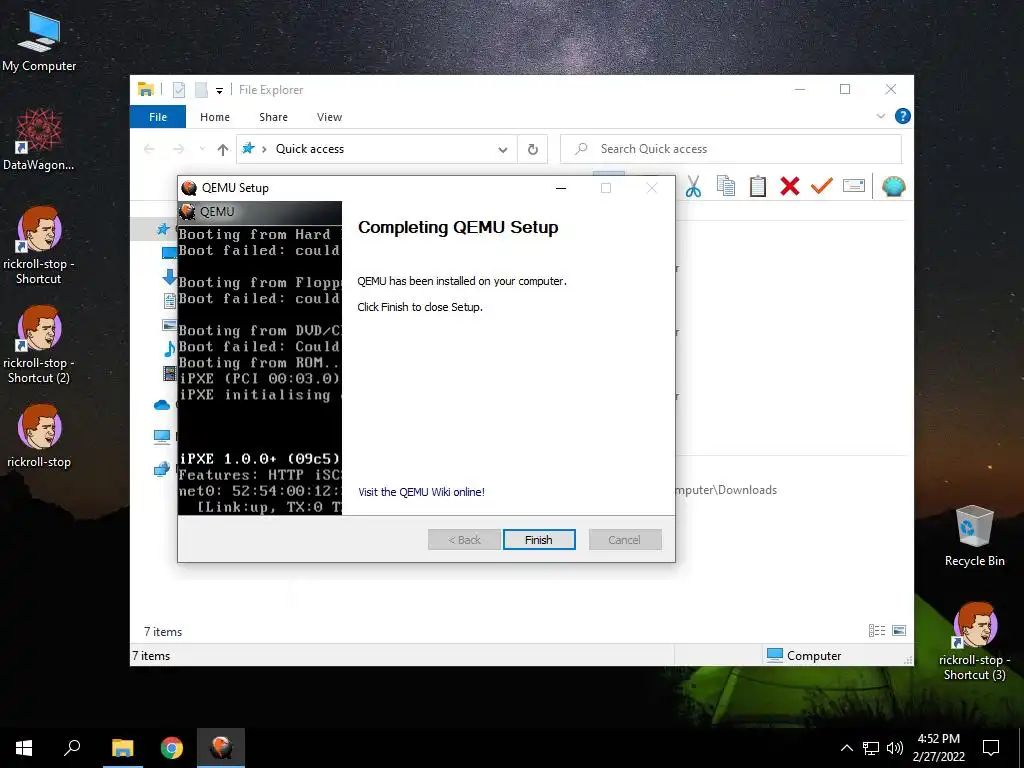This screenshot has width=1024, height=768.
Task: Open the recent locations dropdown arrow
Action: point(202,150)
